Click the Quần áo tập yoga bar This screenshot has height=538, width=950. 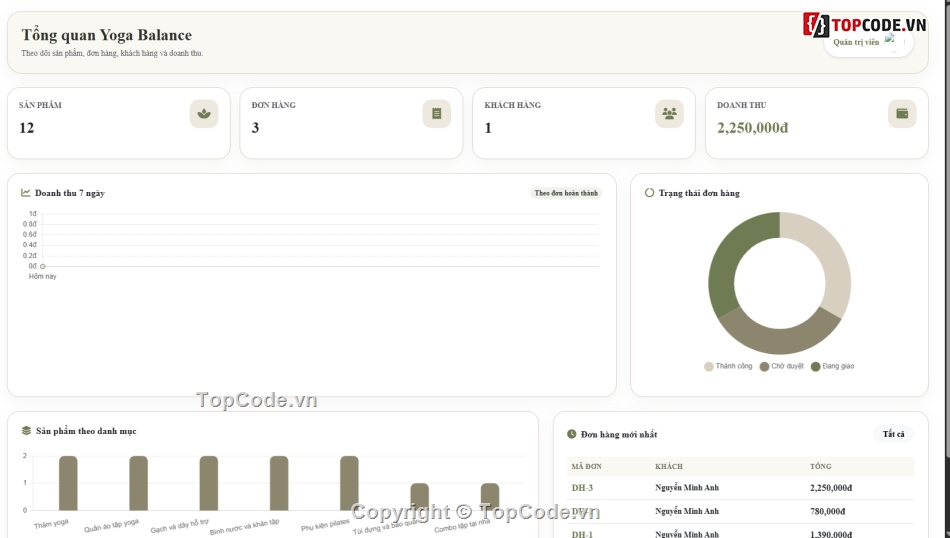(x=138, y=483)
